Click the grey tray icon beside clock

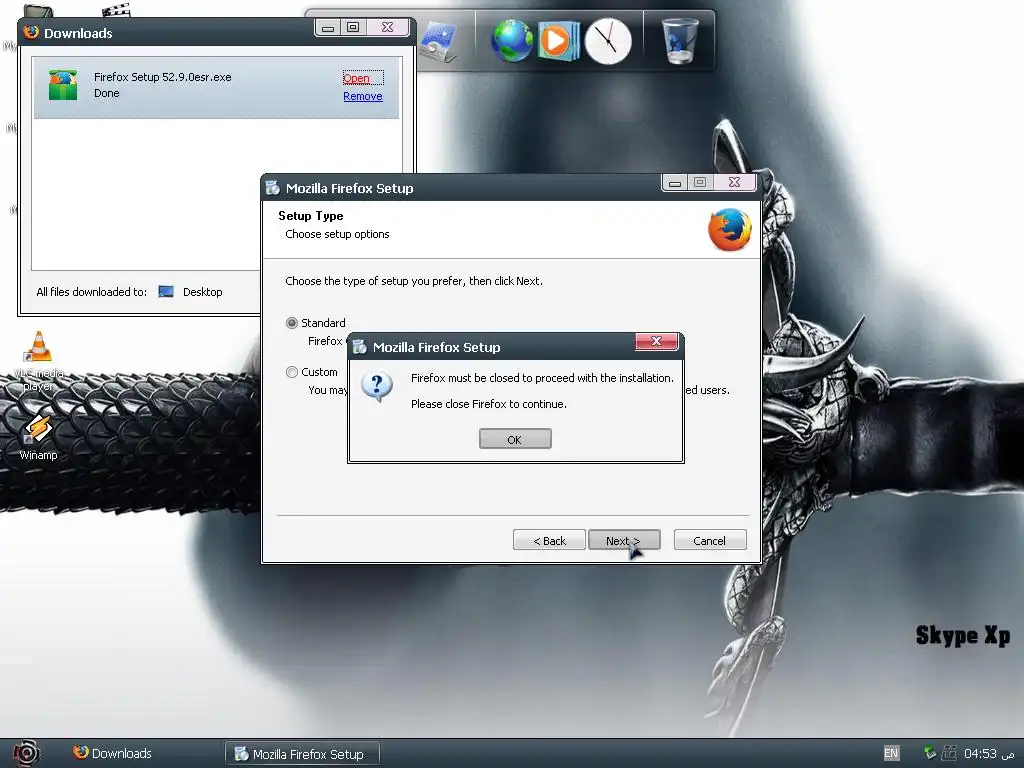click(x=949, y=752)
